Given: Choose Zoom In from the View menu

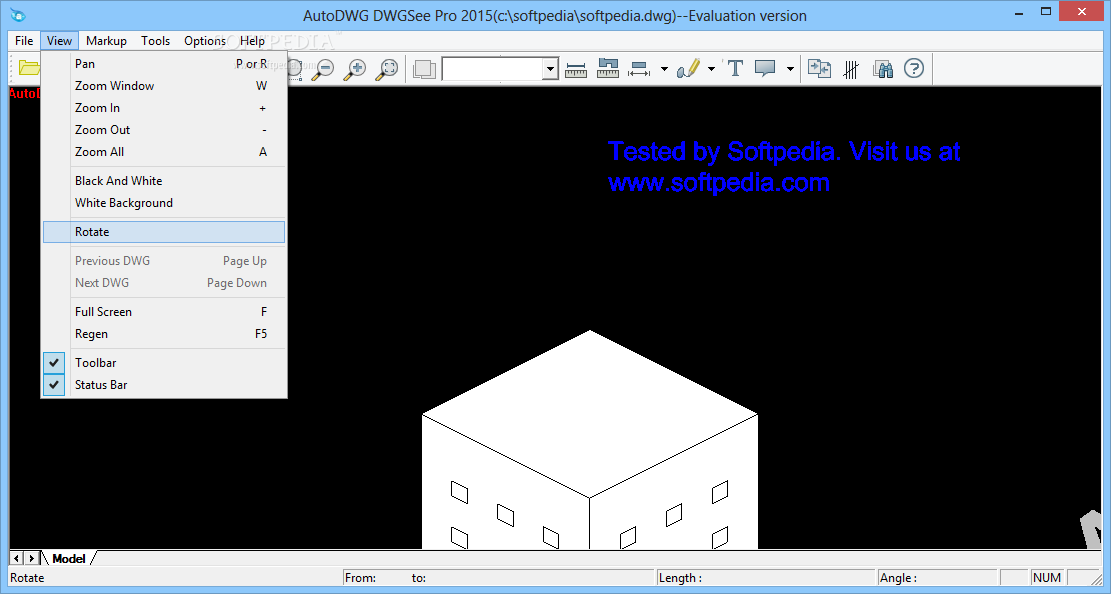Looking at the screenshot, I should [x=164, y=108].
